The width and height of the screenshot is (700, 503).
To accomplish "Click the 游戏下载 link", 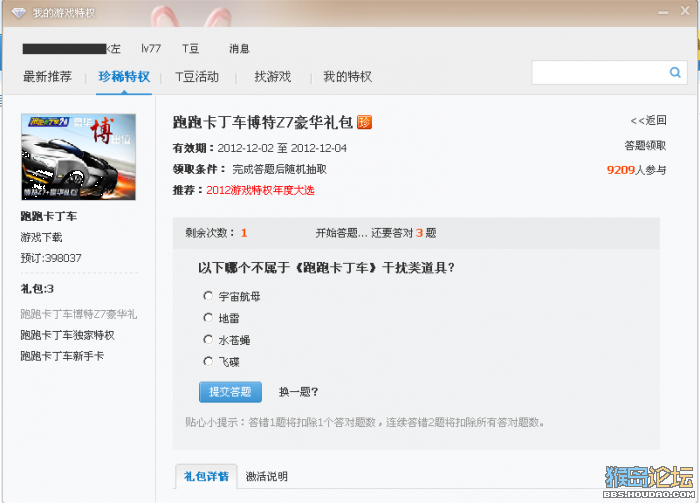I will tap(41, 237).
